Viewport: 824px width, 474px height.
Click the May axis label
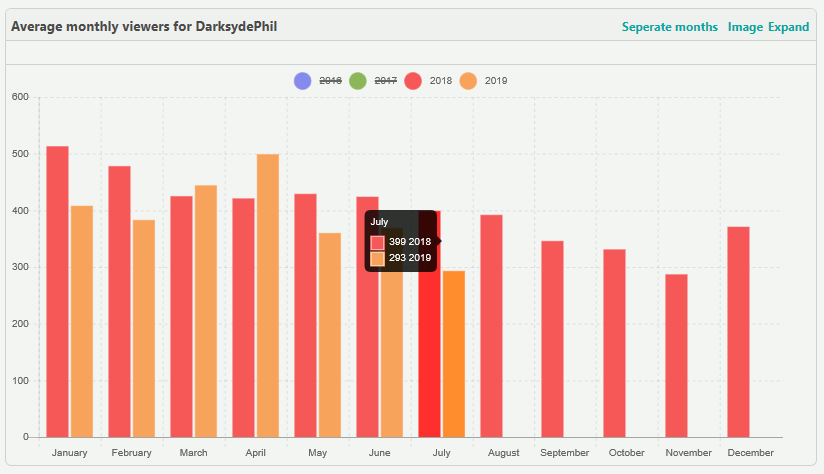click(317, 452)
